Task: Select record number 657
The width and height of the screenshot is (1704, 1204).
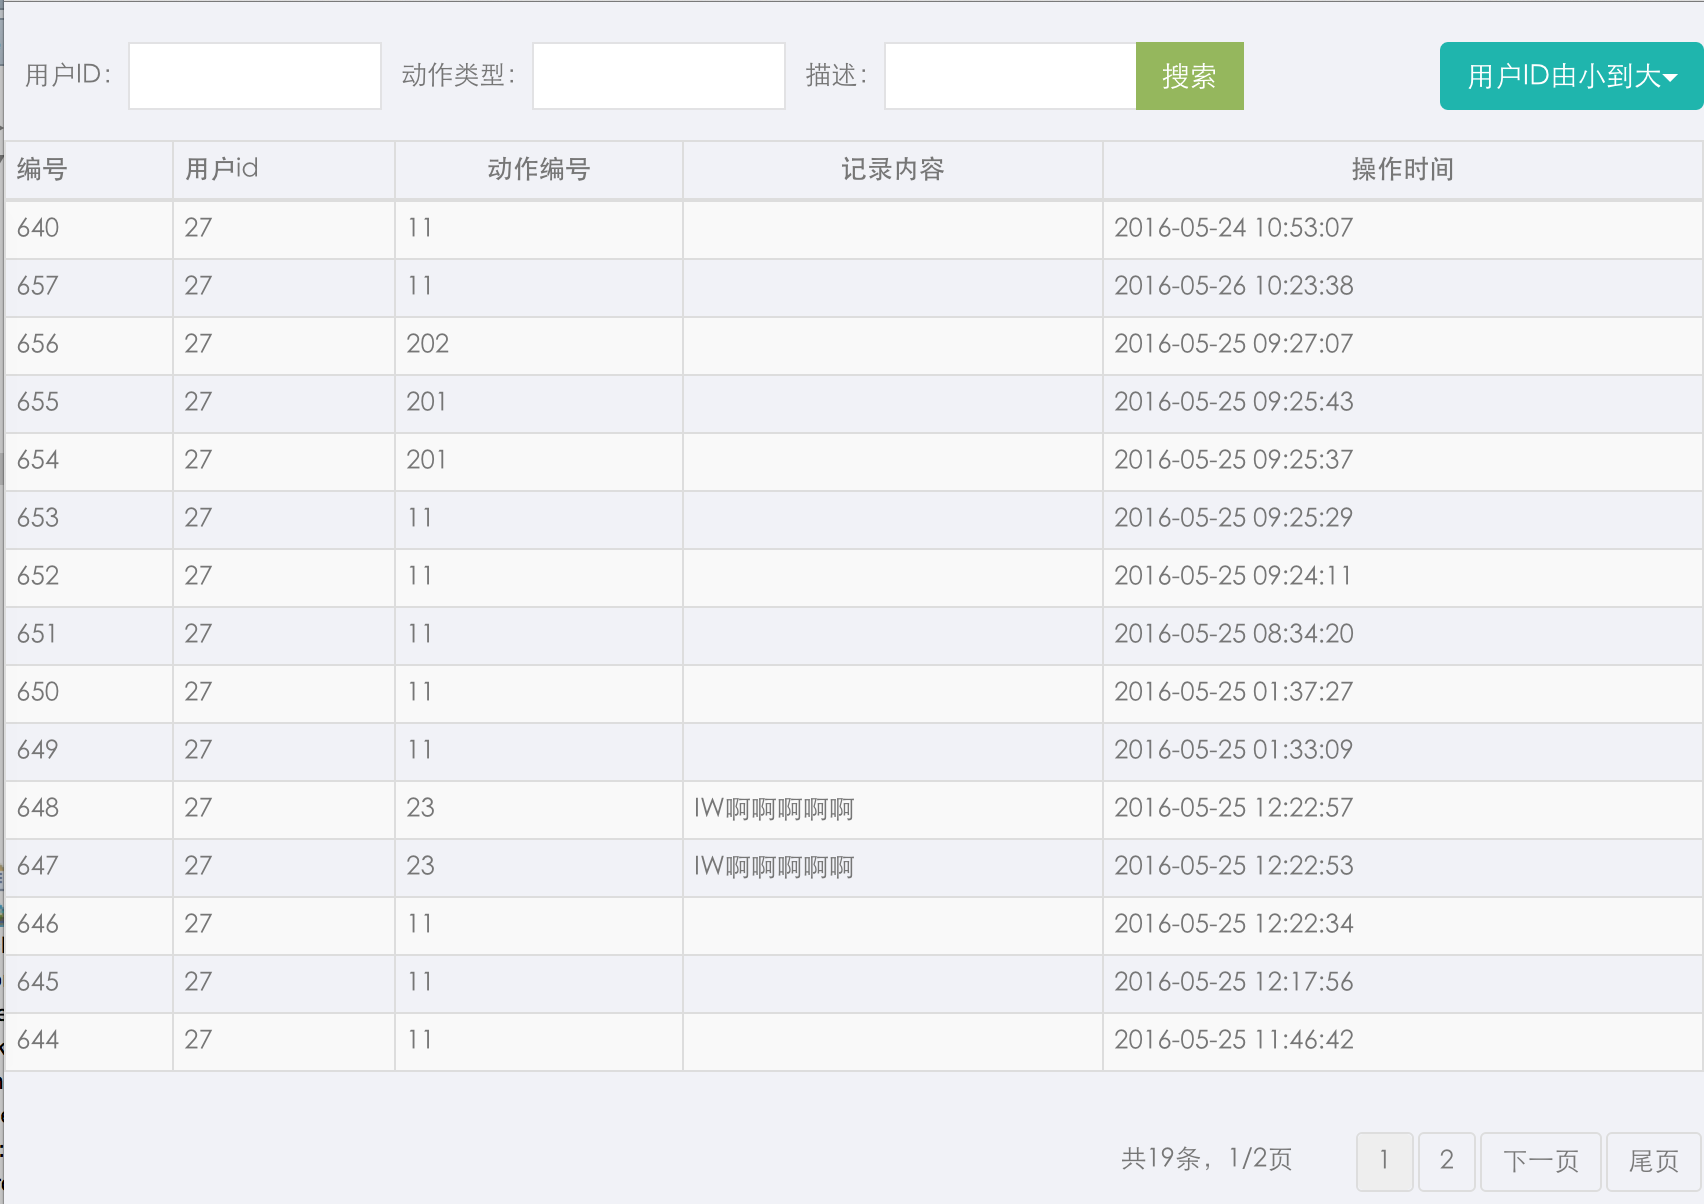Action: click(38, 286)
